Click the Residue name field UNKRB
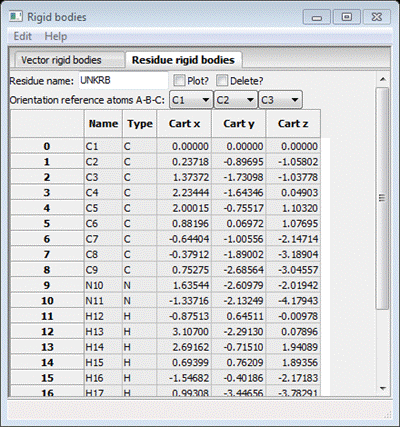The height and width of the screenshot is (427, 400). click(x=123, y=81)
